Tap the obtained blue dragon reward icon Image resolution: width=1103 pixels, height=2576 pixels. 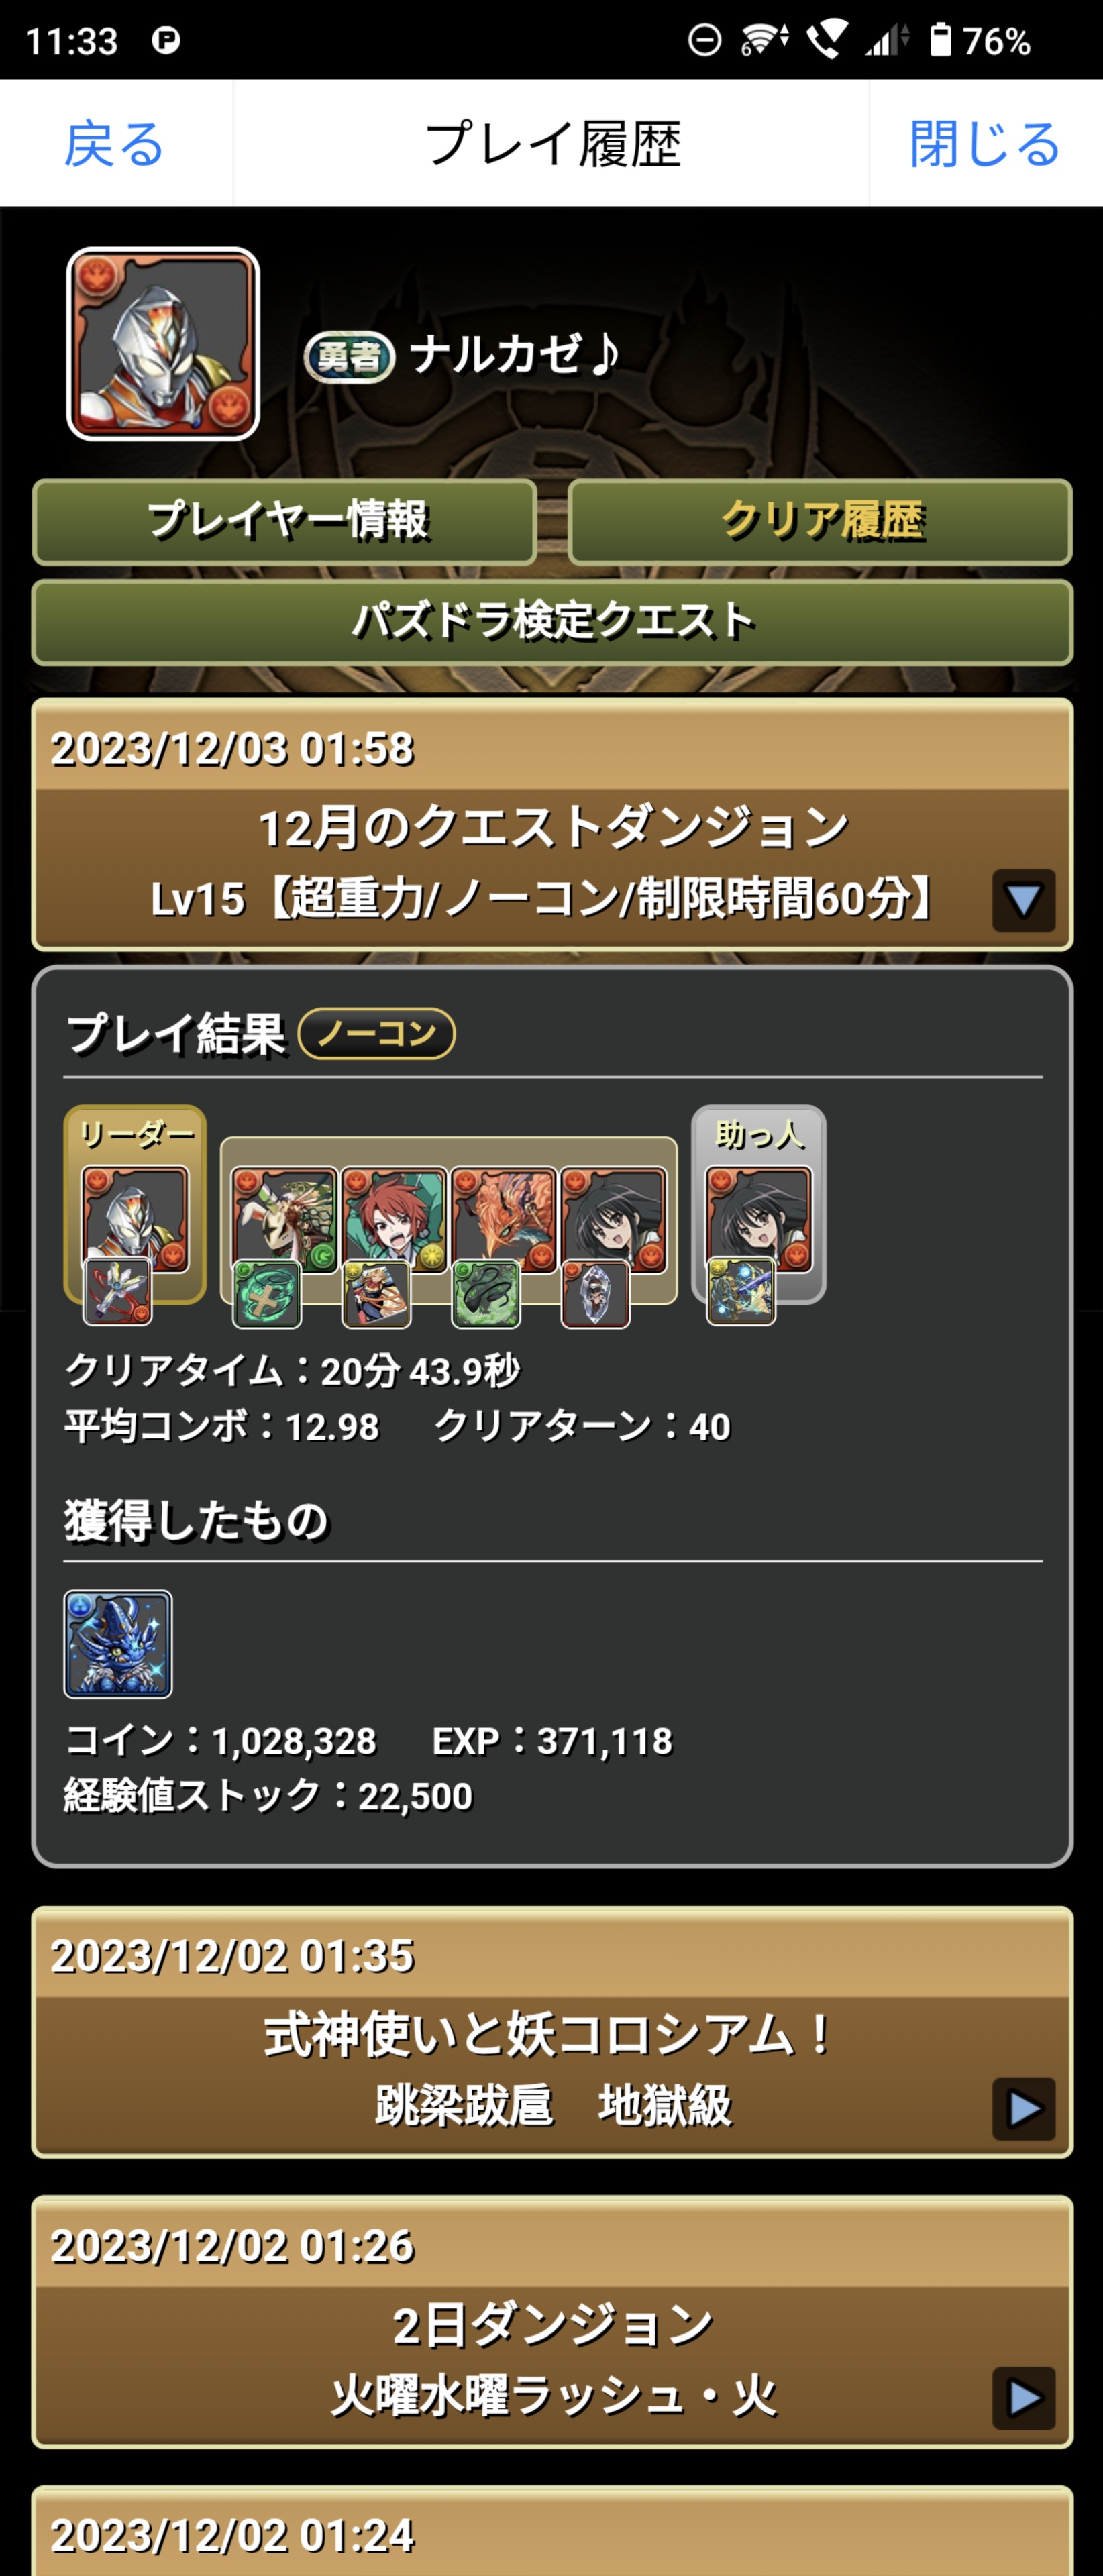click(118, 1644)
